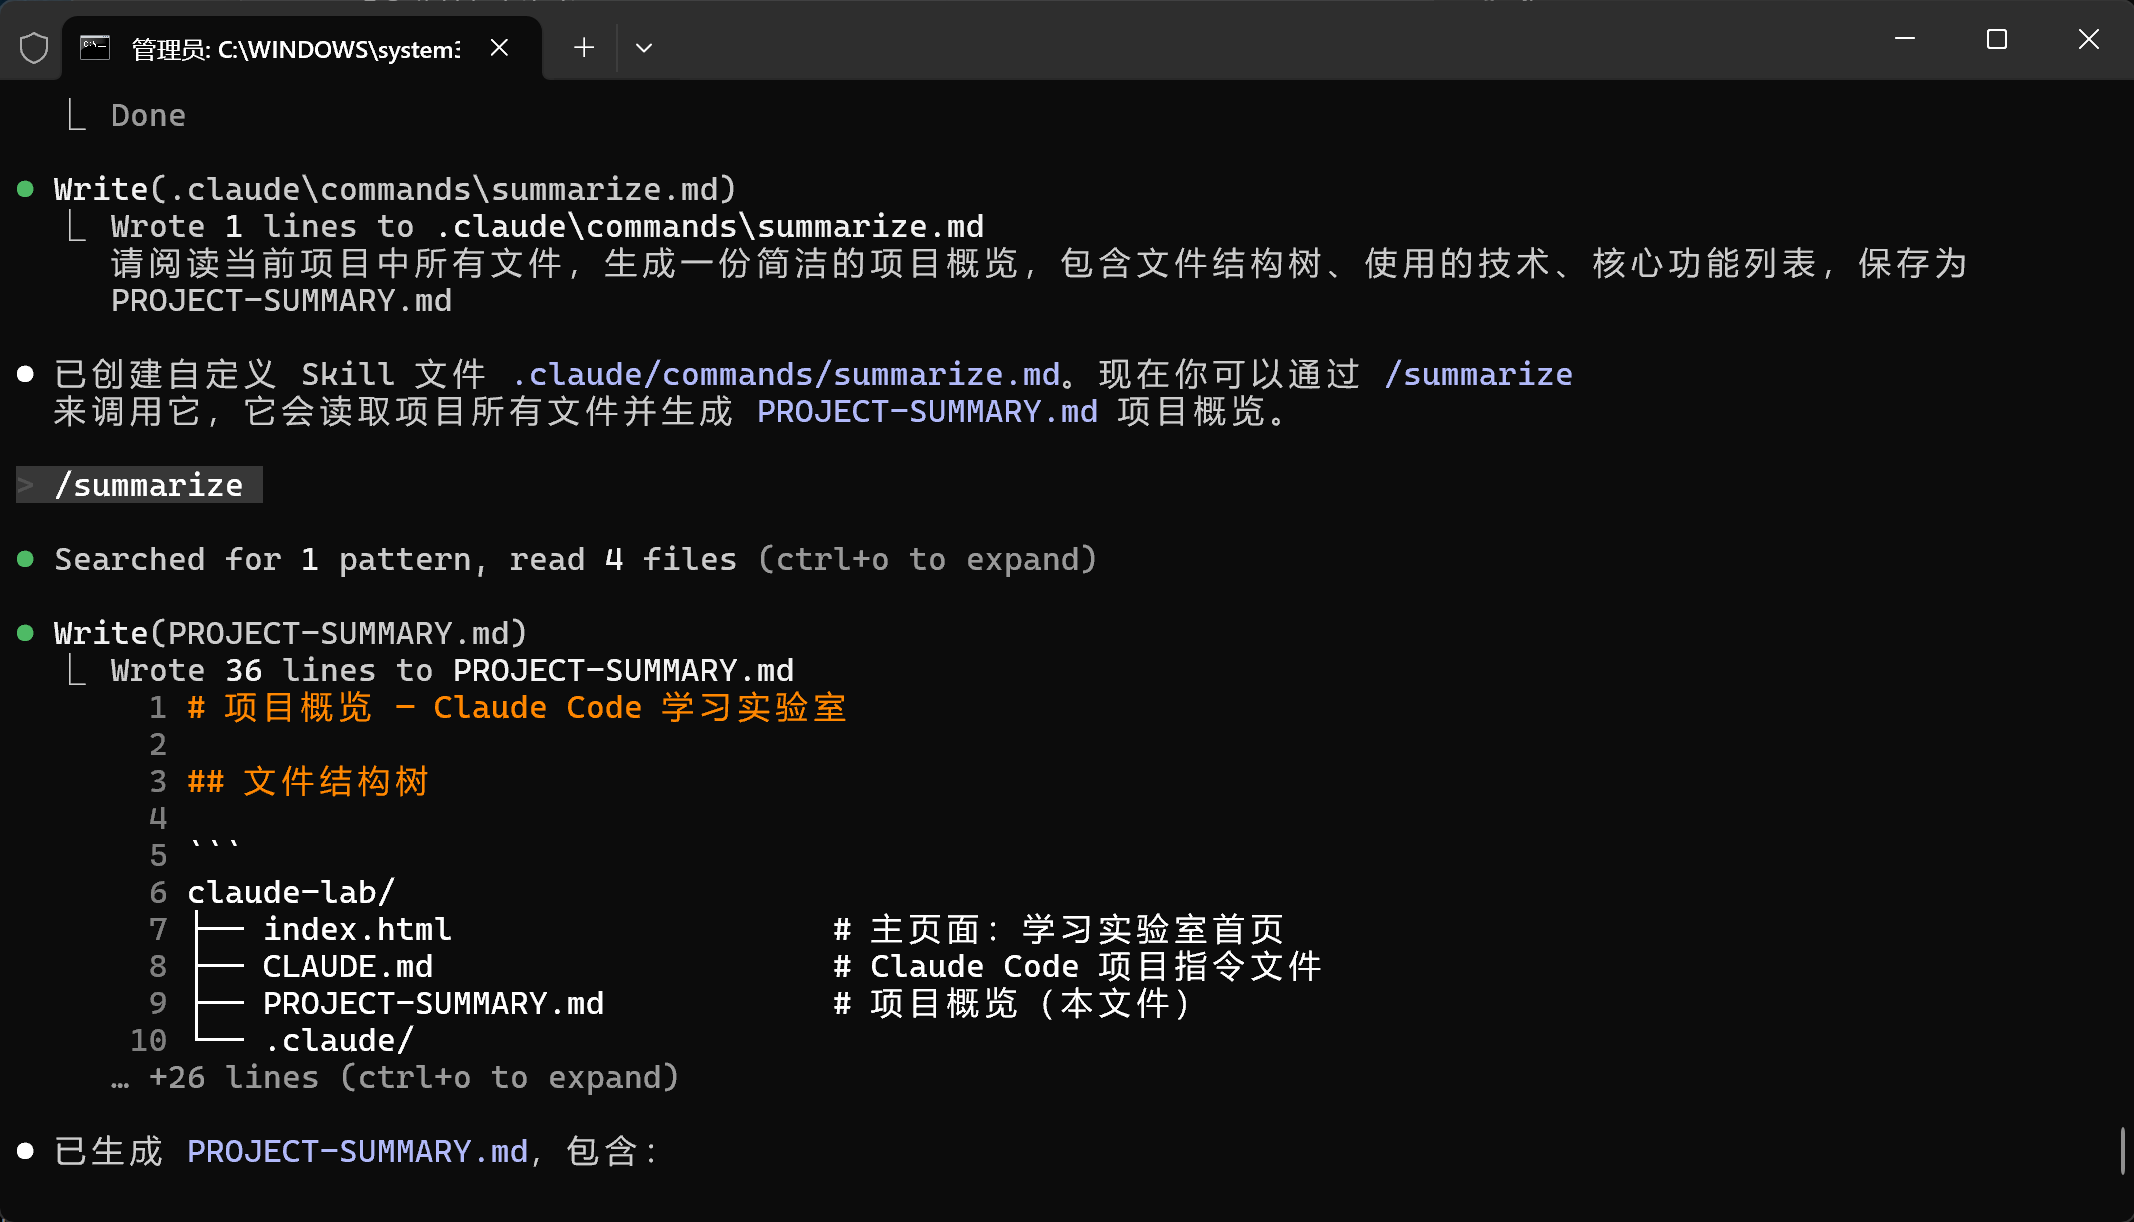The width and height of the screenshot is (2134, 1222).
Task: Click the .claude/commands/summarize.md path in blue
Action: click(x=785, y=374)
